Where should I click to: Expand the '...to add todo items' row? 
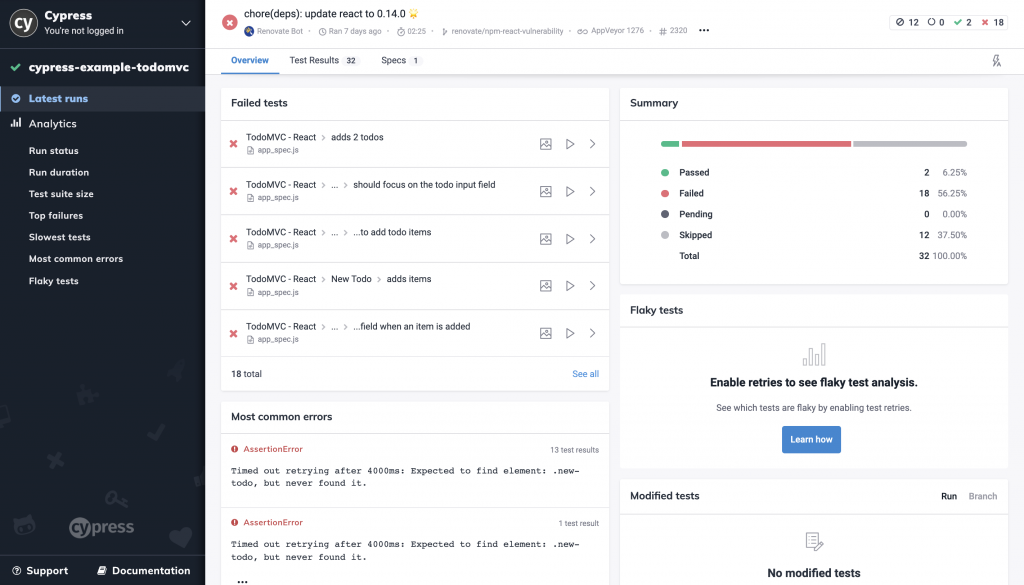(x=592, y=239)
